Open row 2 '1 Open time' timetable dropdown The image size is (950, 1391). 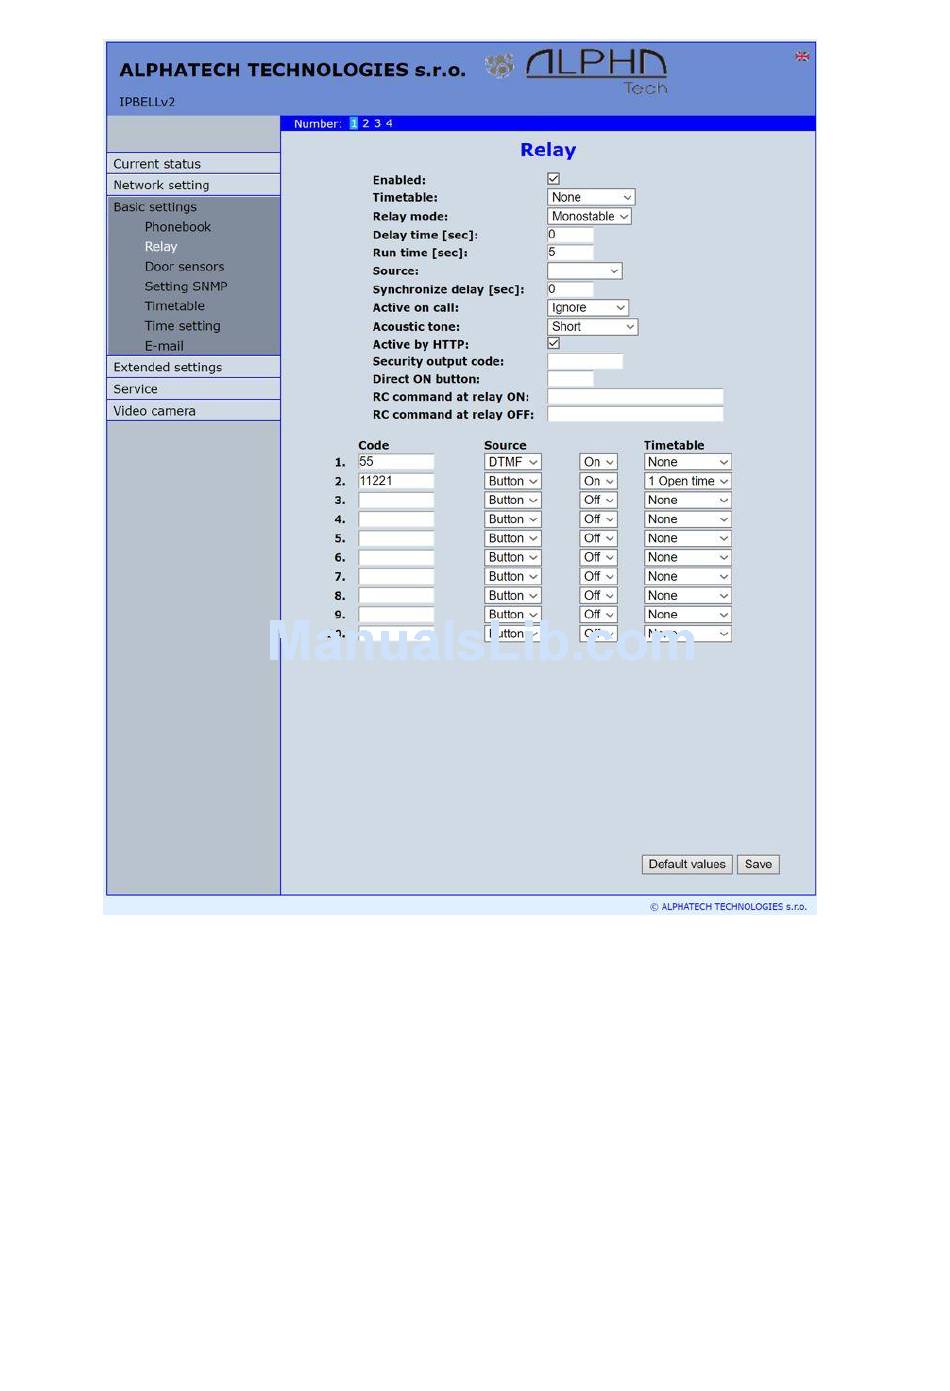[688, 481]
